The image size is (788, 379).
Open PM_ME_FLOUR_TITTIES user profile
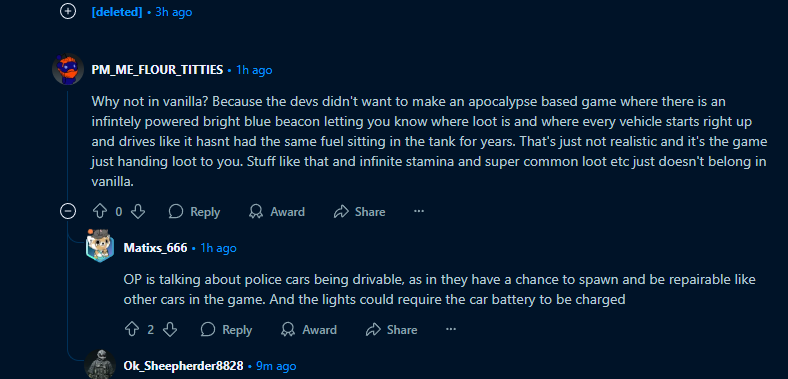point(157,70)
